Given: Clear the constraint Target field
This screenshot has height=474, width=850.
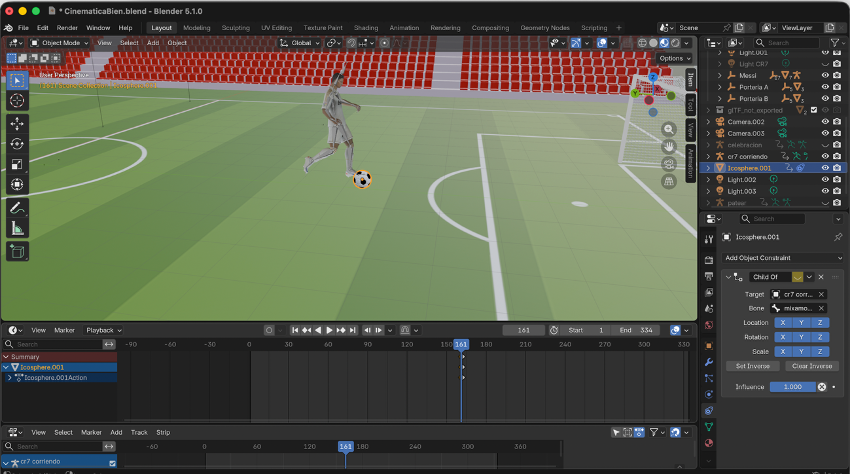Looking at the screenshot, I should [x=821, y=294].
